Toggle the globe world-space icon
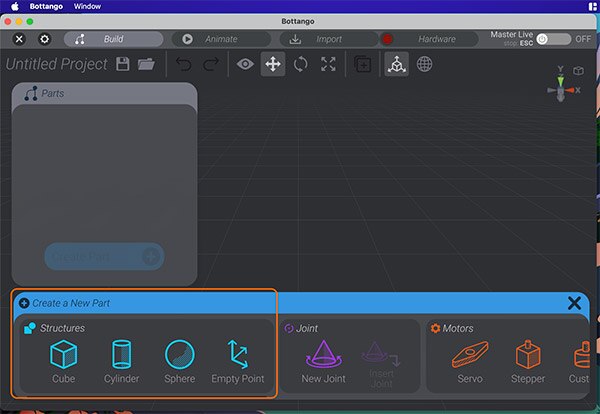 pyautogui.click(x=425, y=64)
